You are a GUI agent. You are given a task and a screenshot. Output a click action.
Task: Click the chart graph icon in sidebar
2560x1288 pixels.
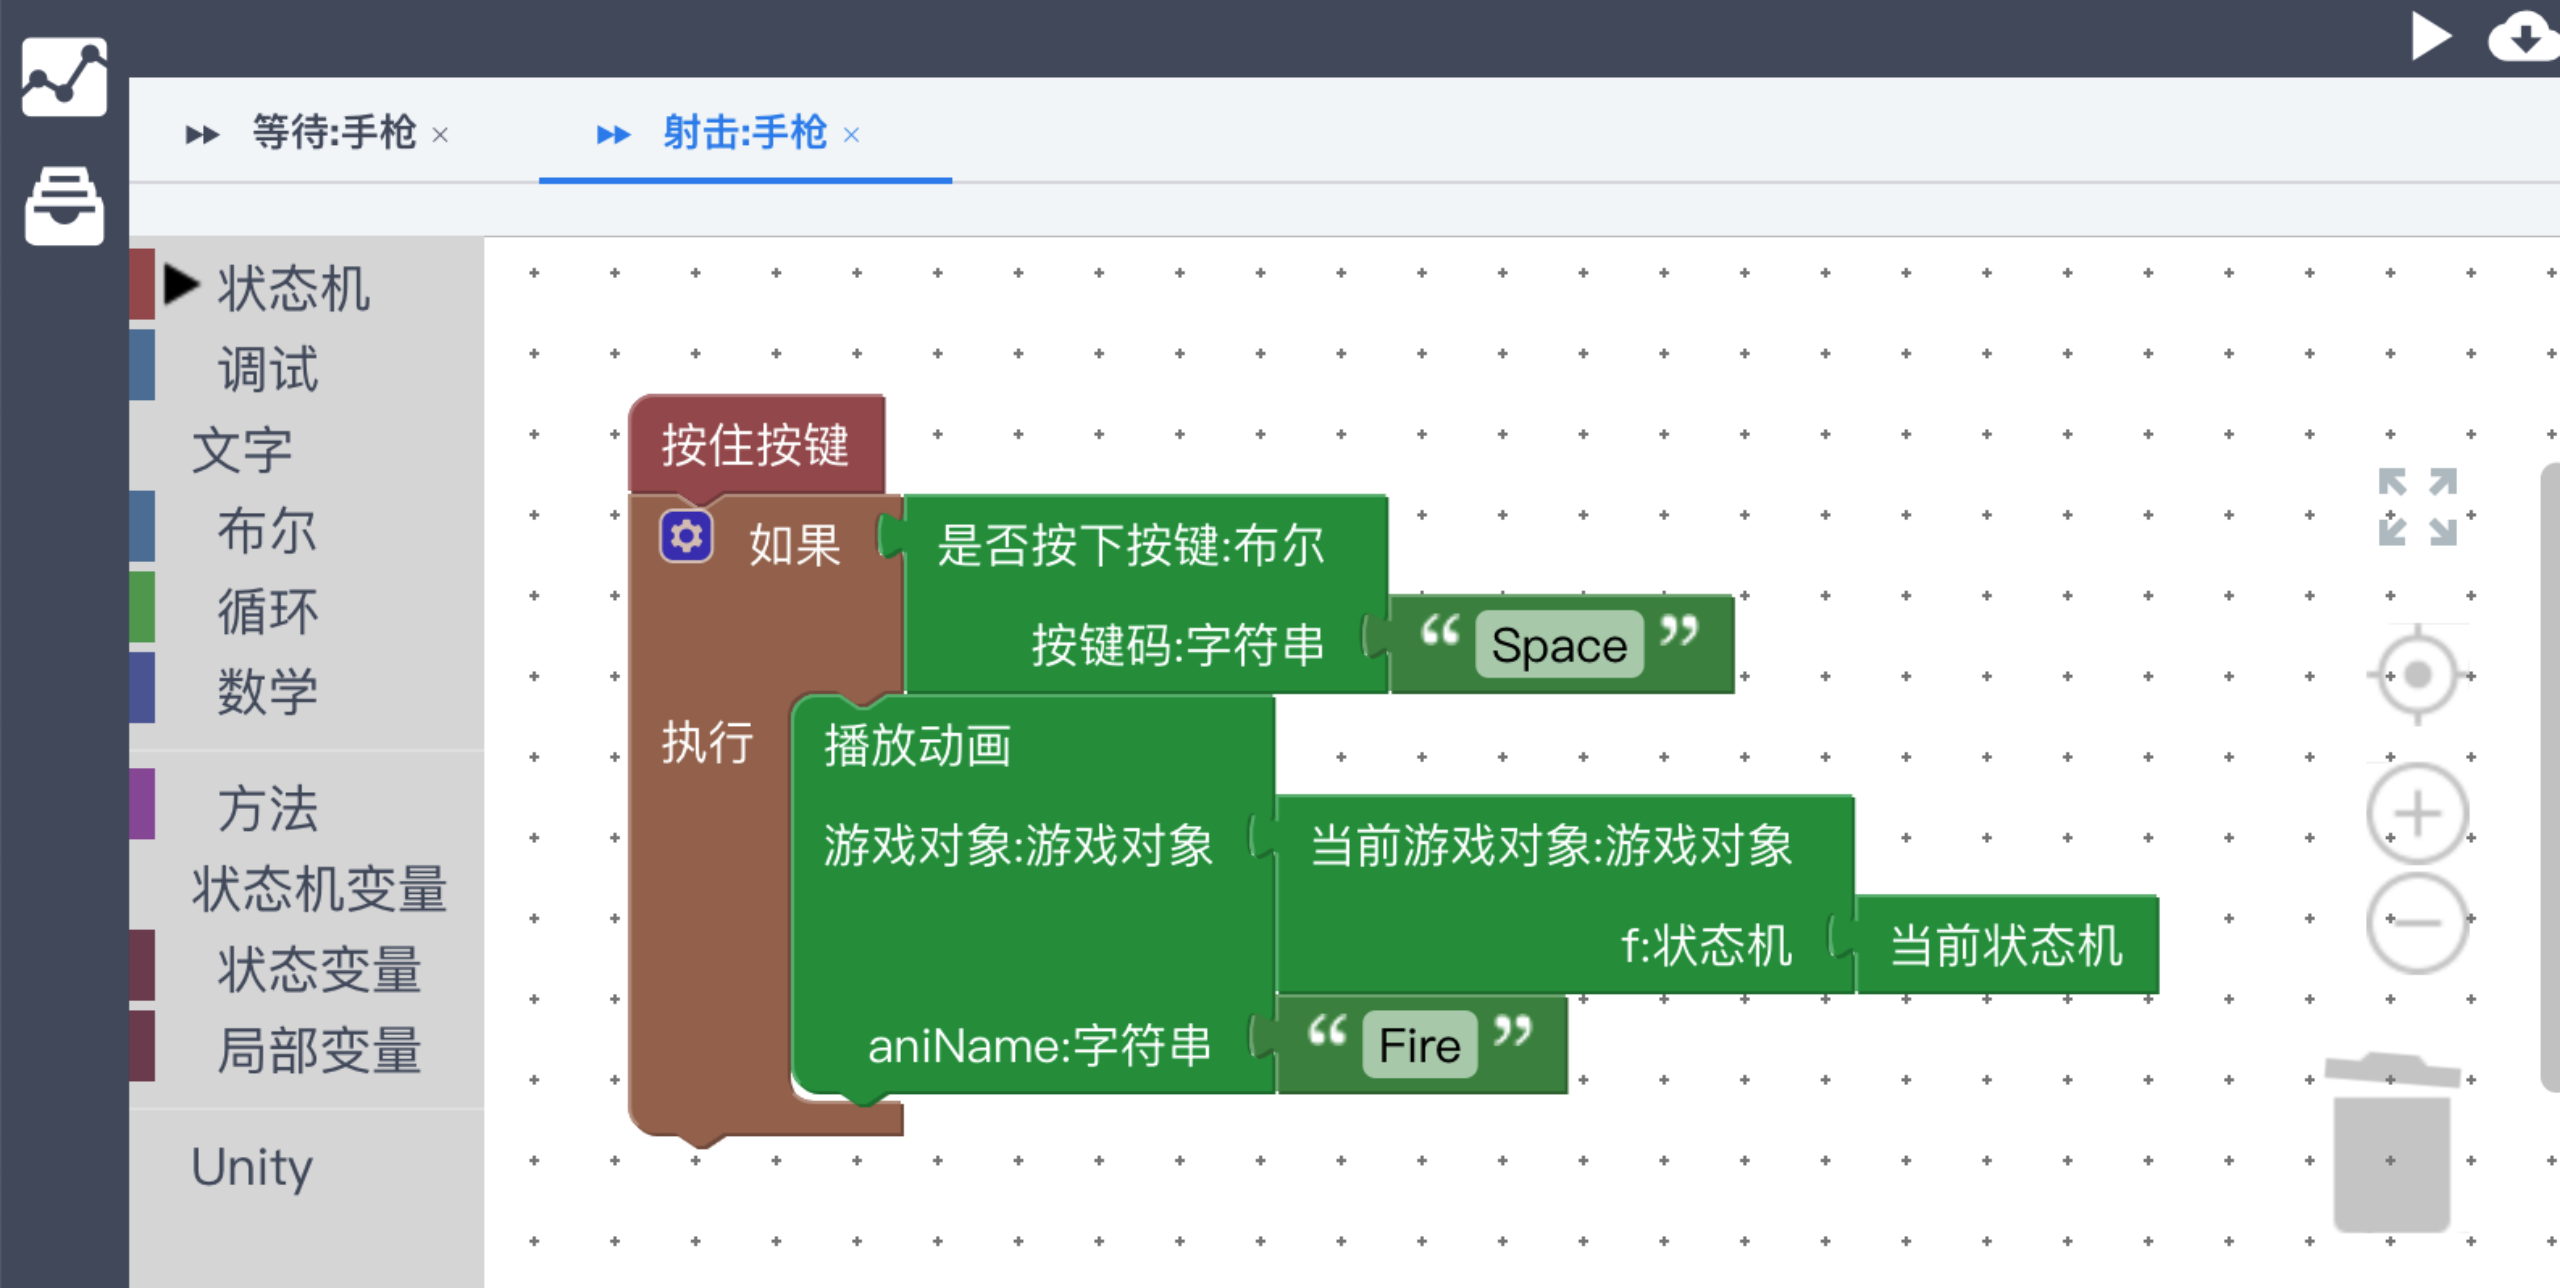pos(64,77)
